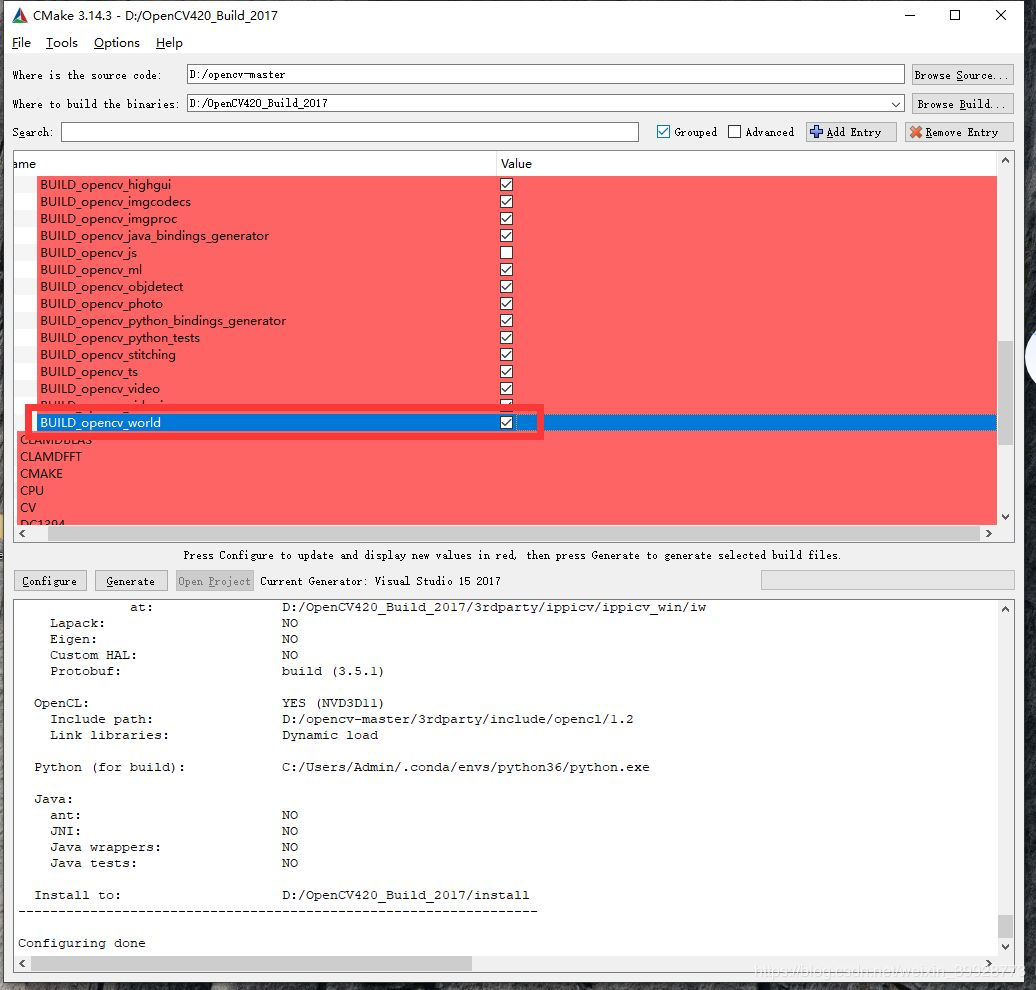Screen dimensions: 1036x990
Task: Select the BUILD_opencv_js entry name
Action: point(89,252)
